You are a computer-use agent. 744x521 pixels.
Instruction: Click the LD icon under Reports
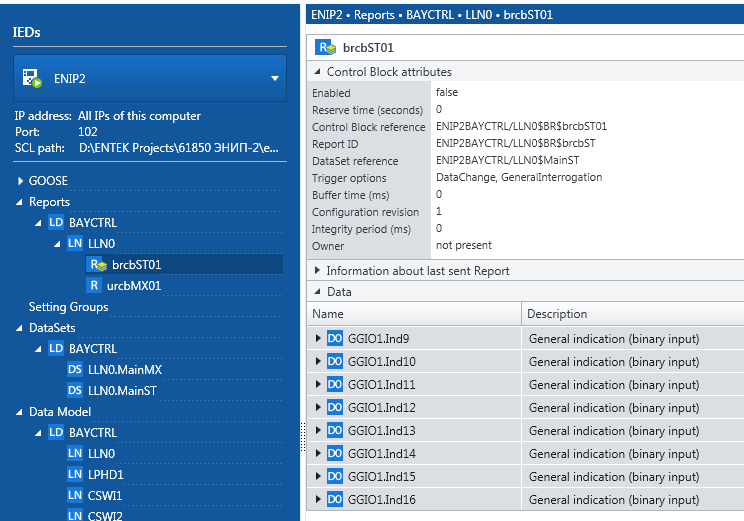[x=56, y=223]
